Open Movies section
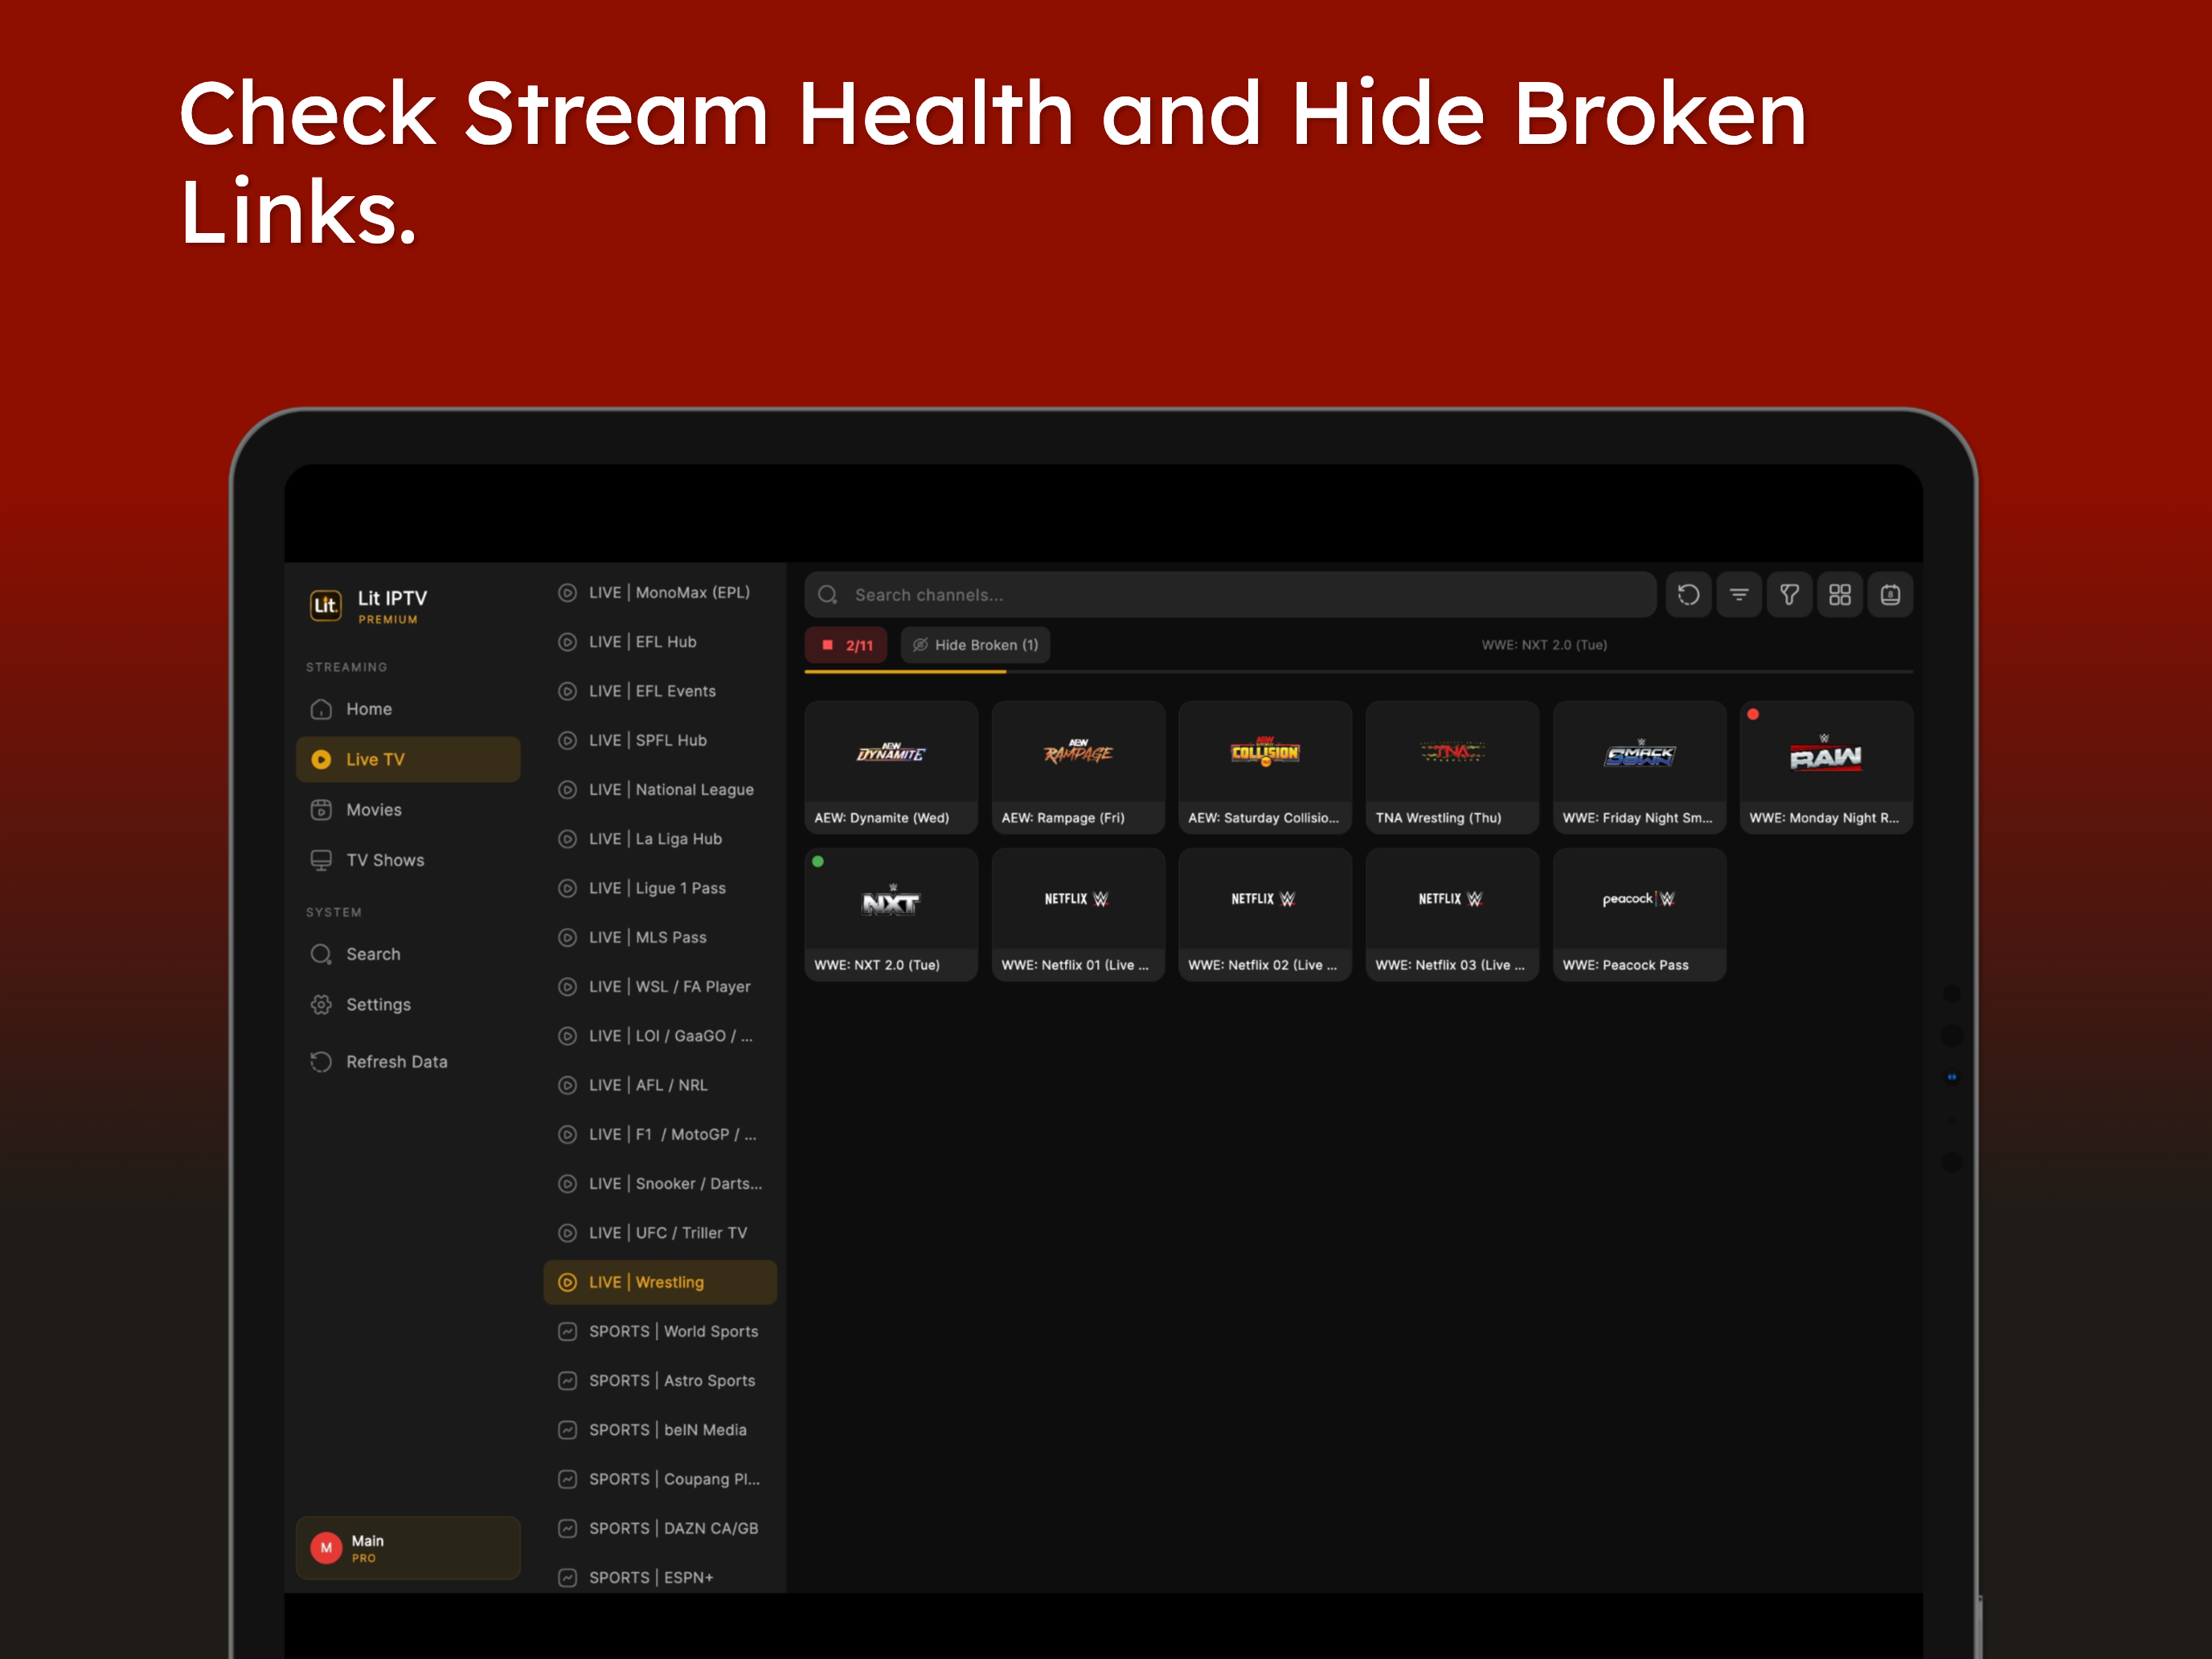The width and height of the screenshot is (2212, 1659). click(x=408, y=810)
